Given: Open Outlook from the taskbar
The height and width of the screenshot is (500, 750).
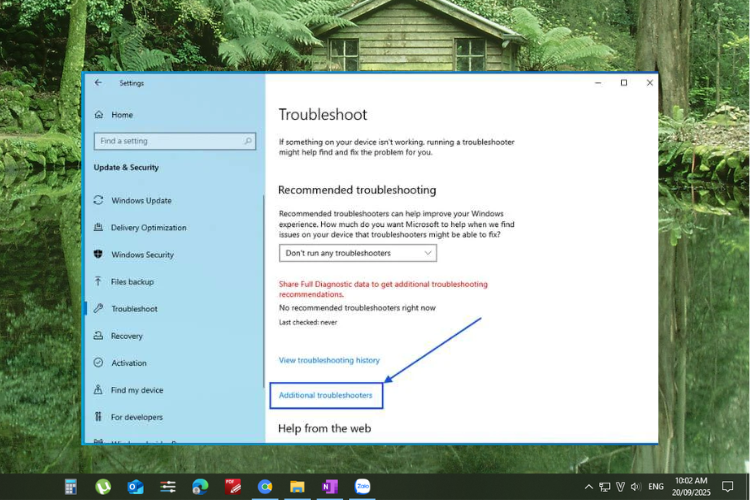Looking at the screenshot, I should (x=135, y=487).
